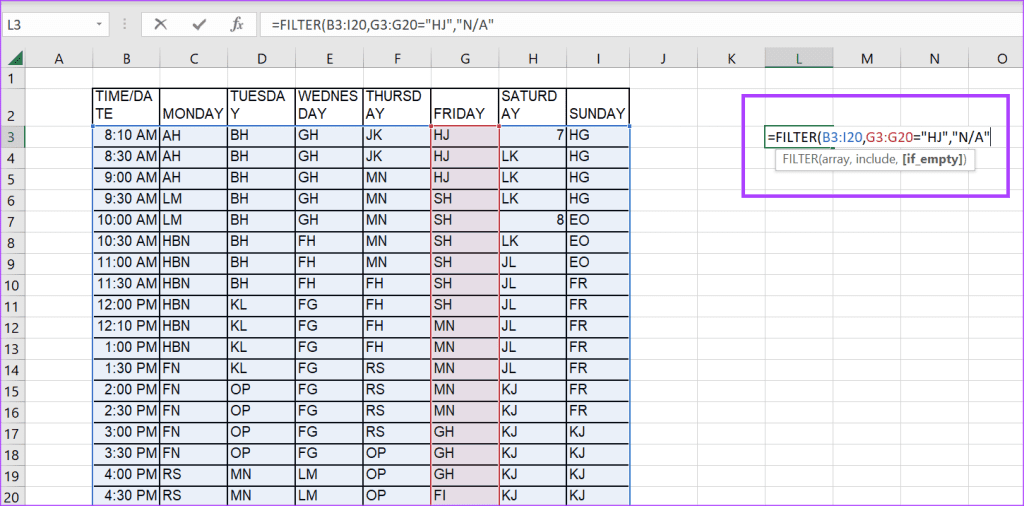Click the SUNDAY header cell
The height and width of the screenshot is (506, 1024).
[x=597, y=113]
